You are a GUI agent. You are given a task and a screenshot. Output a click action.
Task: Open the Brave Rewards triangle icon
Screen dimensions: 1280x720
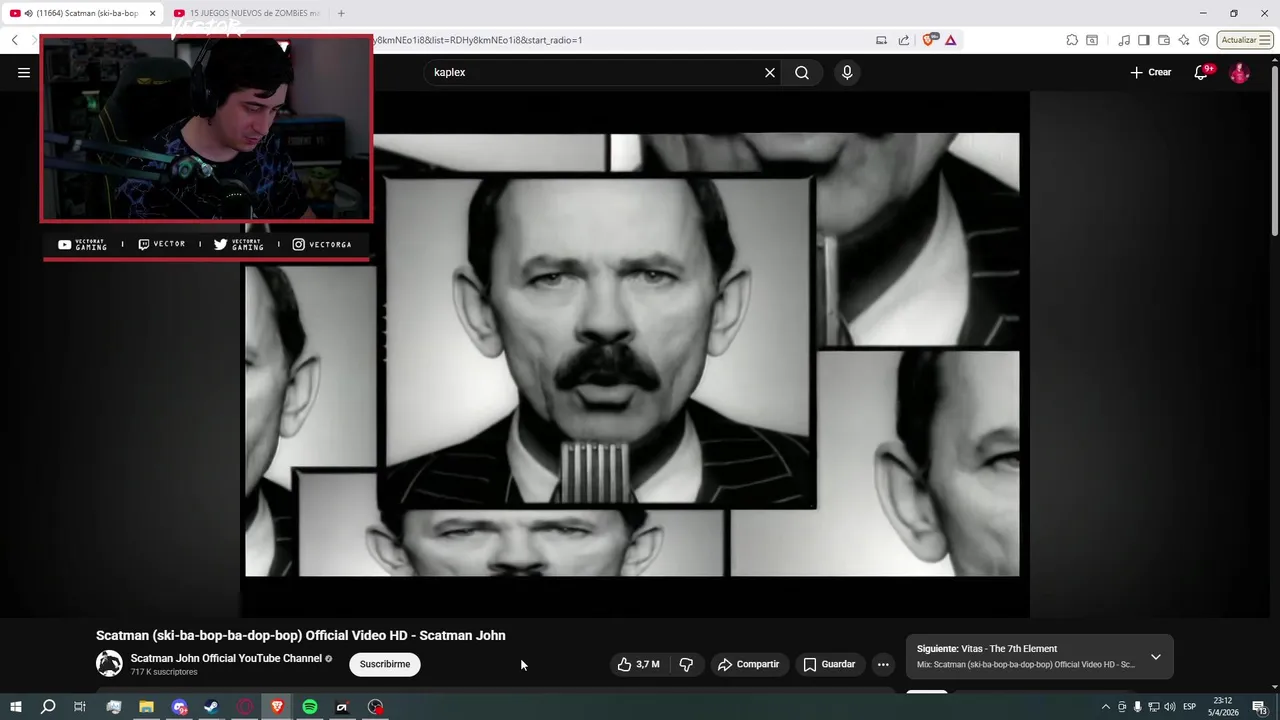point(950,40)
